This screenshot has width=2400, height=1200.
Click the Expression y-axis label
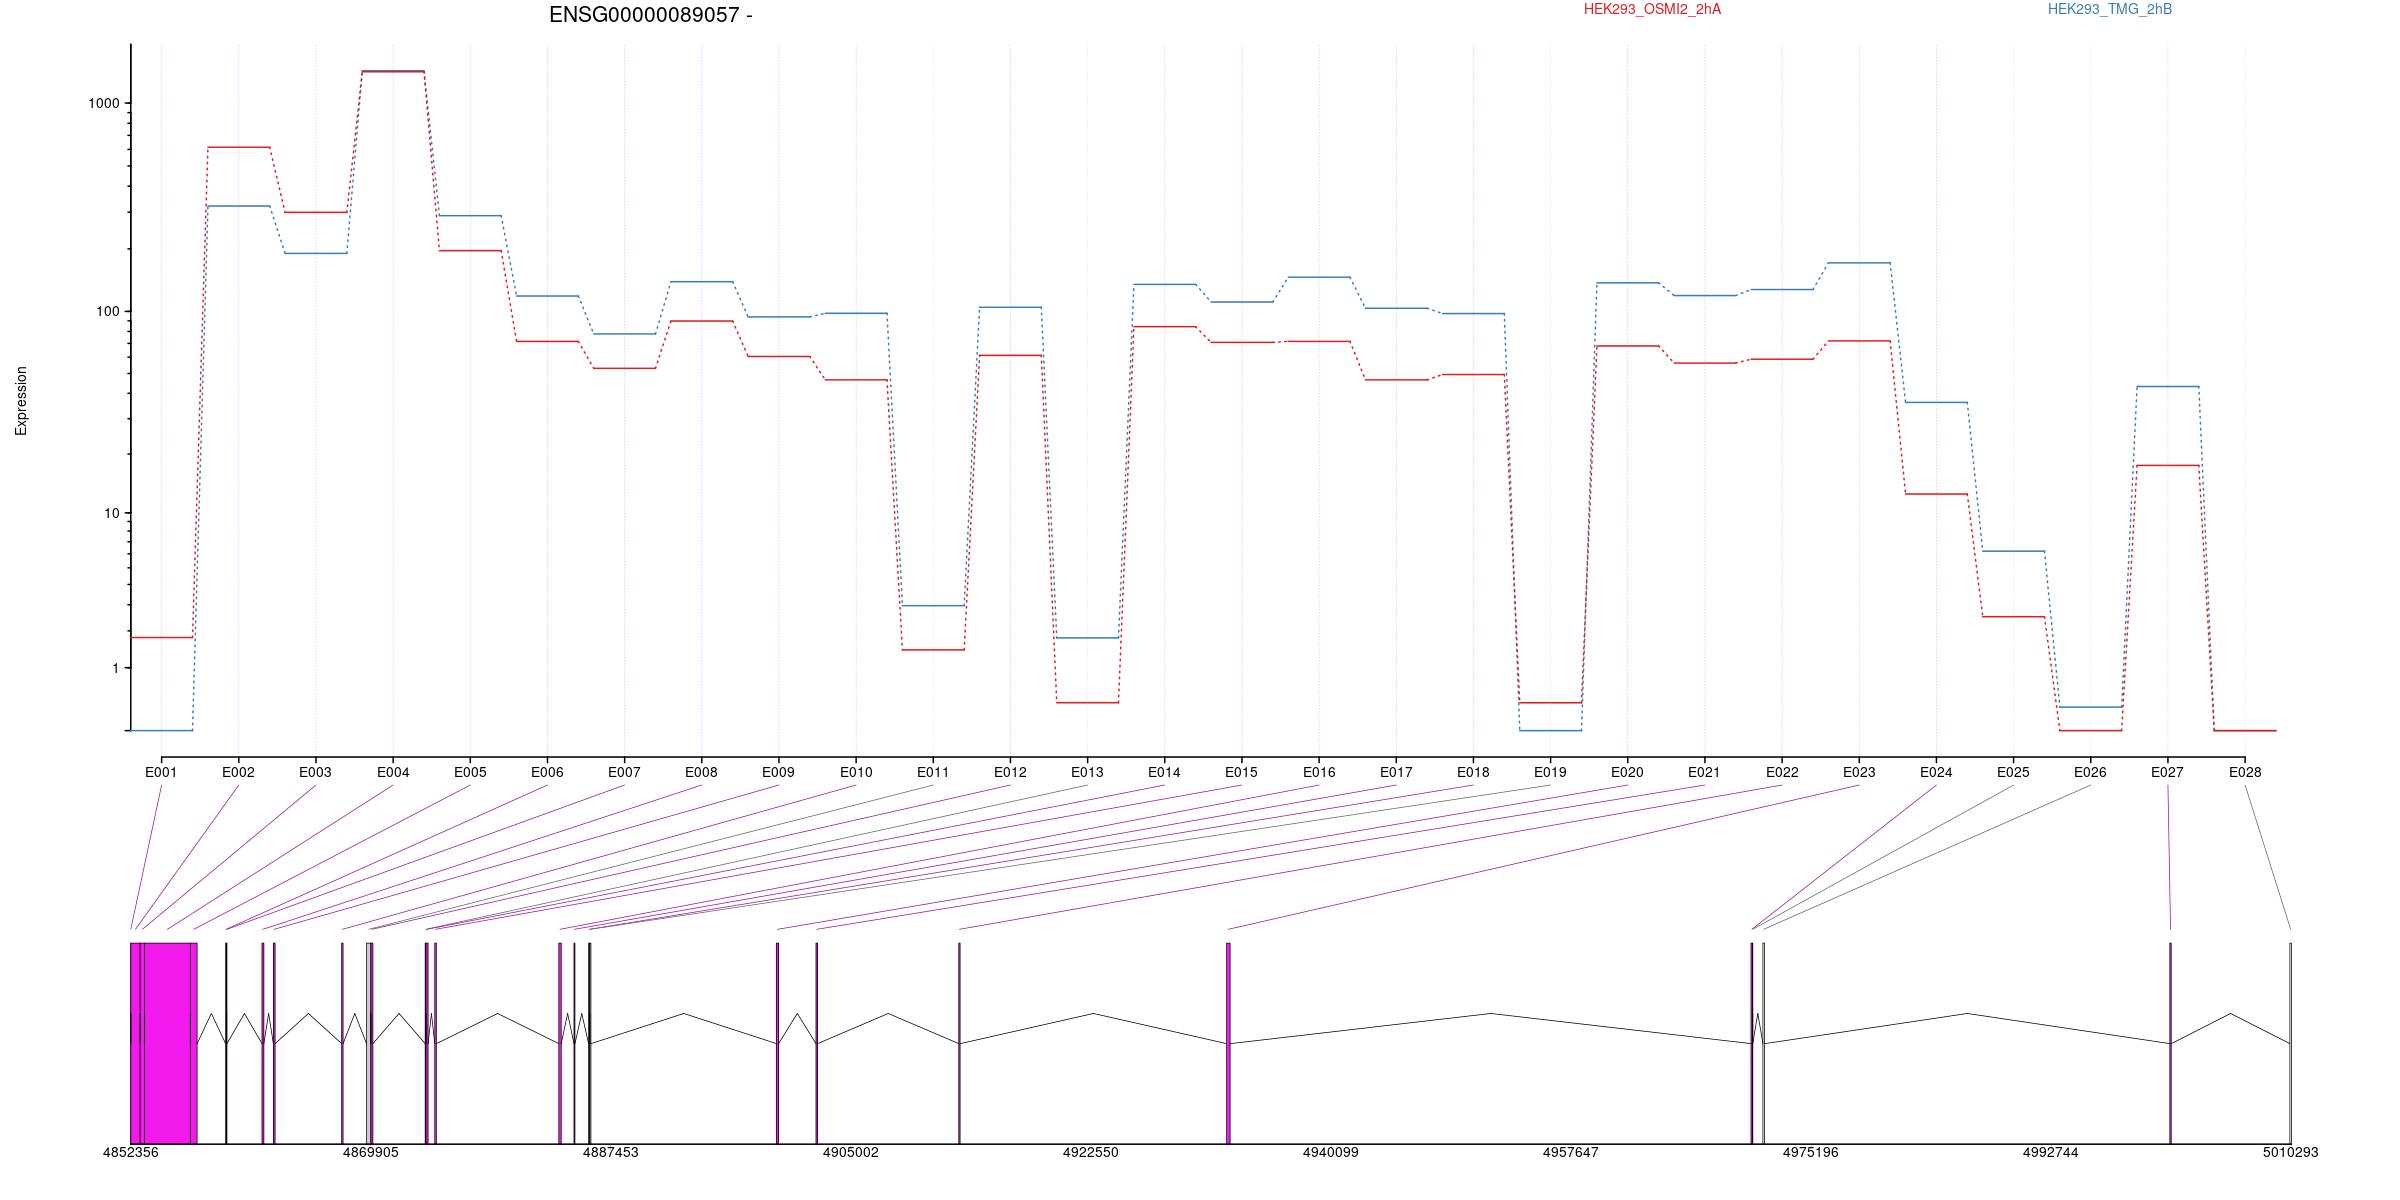point(21,400)
